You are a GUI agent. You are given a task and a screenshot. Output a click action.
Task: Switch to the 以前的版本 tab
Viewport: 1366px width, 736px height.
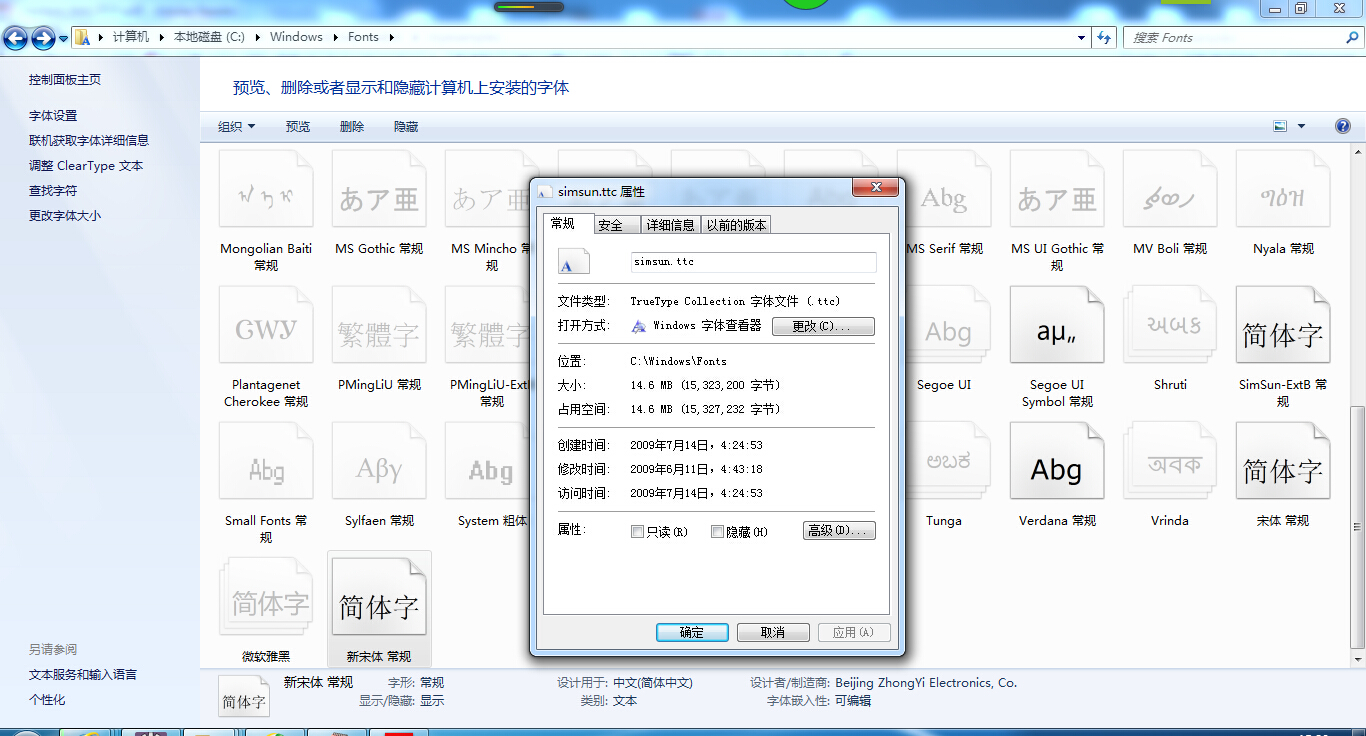pyautogui.click(x=737, y=225)
